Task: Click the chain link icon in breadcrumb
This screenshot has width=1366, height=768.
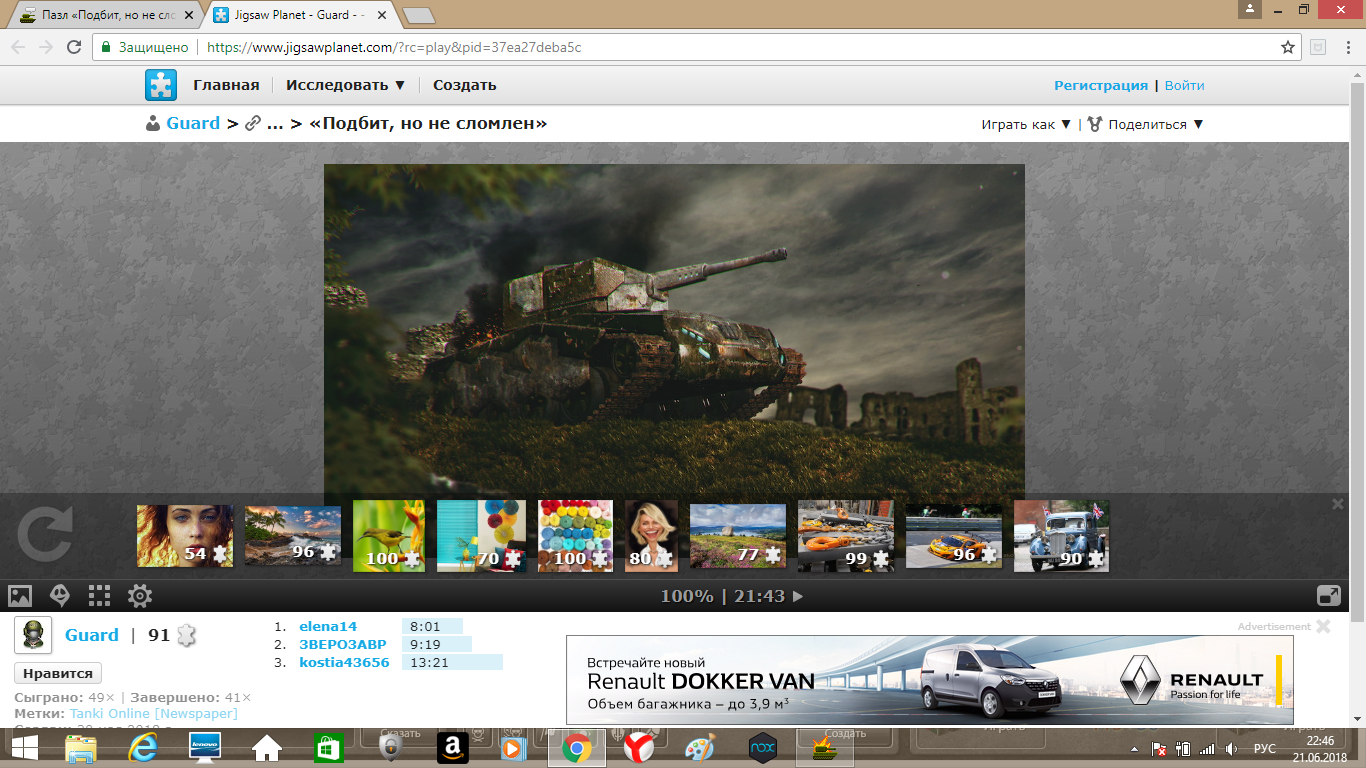Action: pyautogui.click(x=253, y=124)
